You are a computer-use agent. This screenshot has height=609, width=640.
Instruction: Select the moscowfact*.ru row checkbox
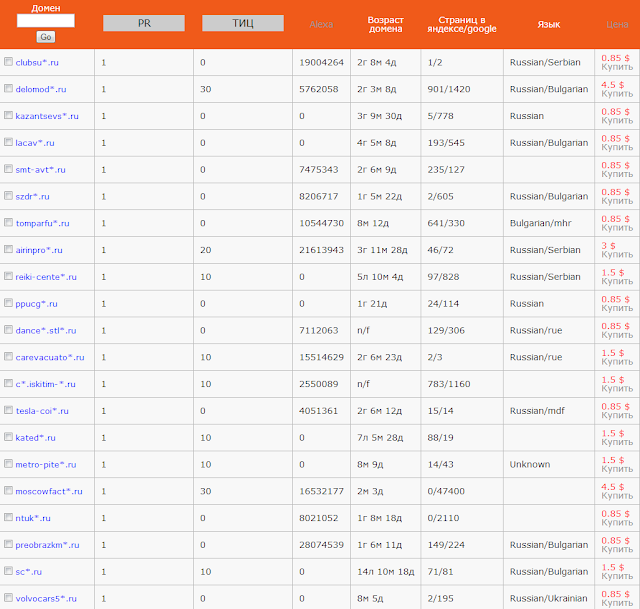8,491
